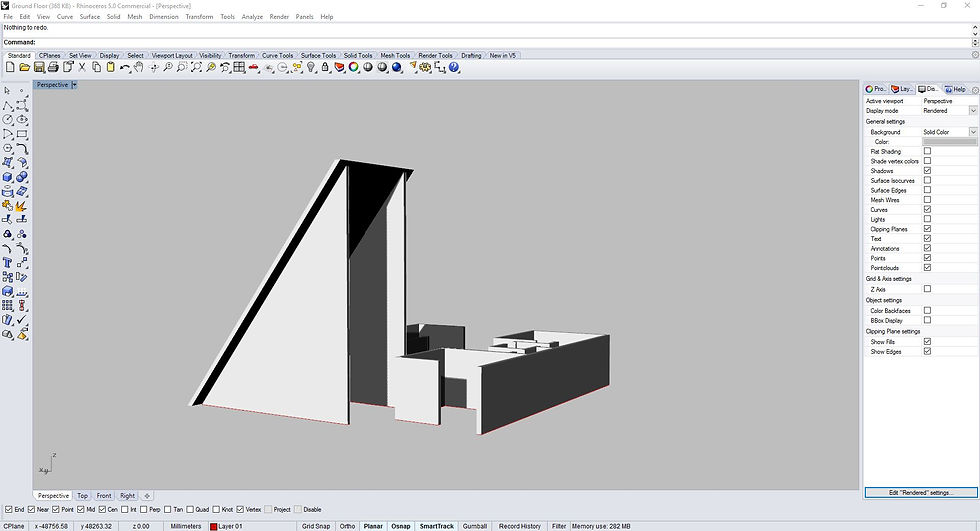
Task: Toggle the End osnap checkbox
Action: pos(9,509)
